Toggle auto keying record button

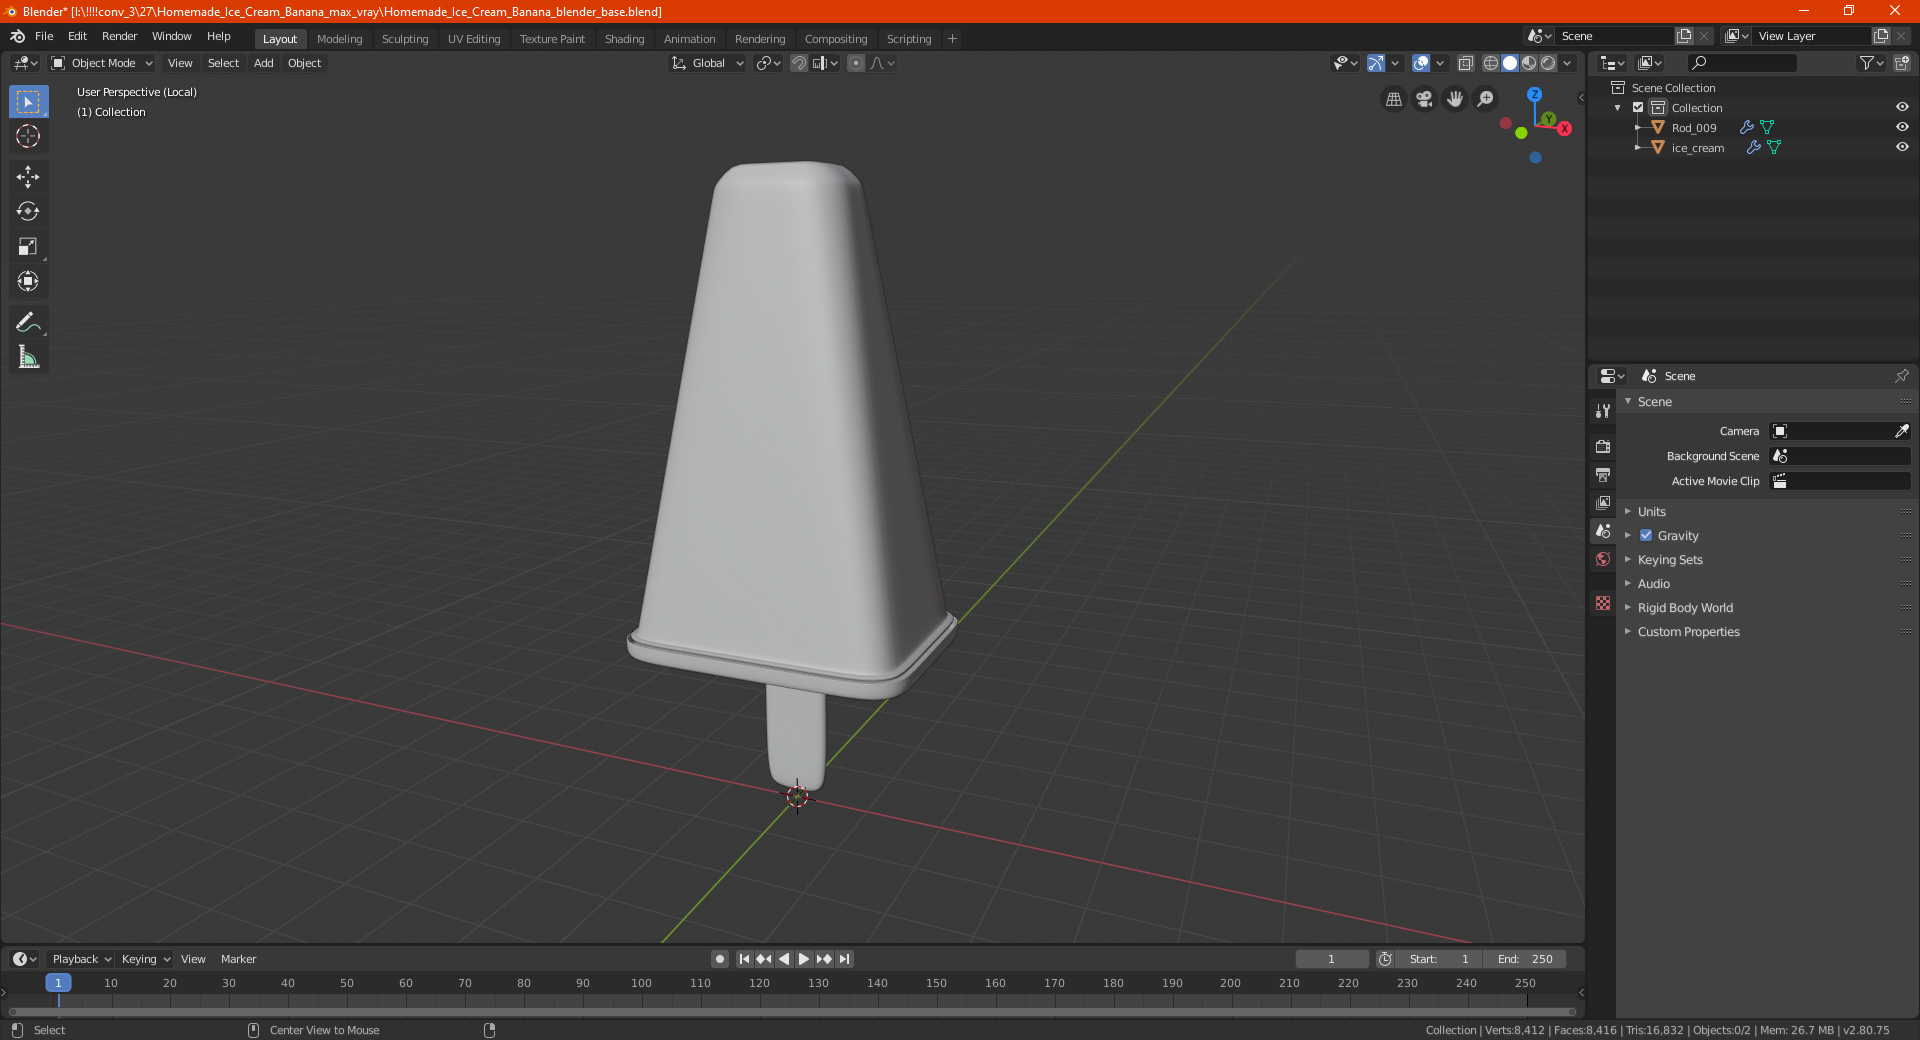coord(719,959)
